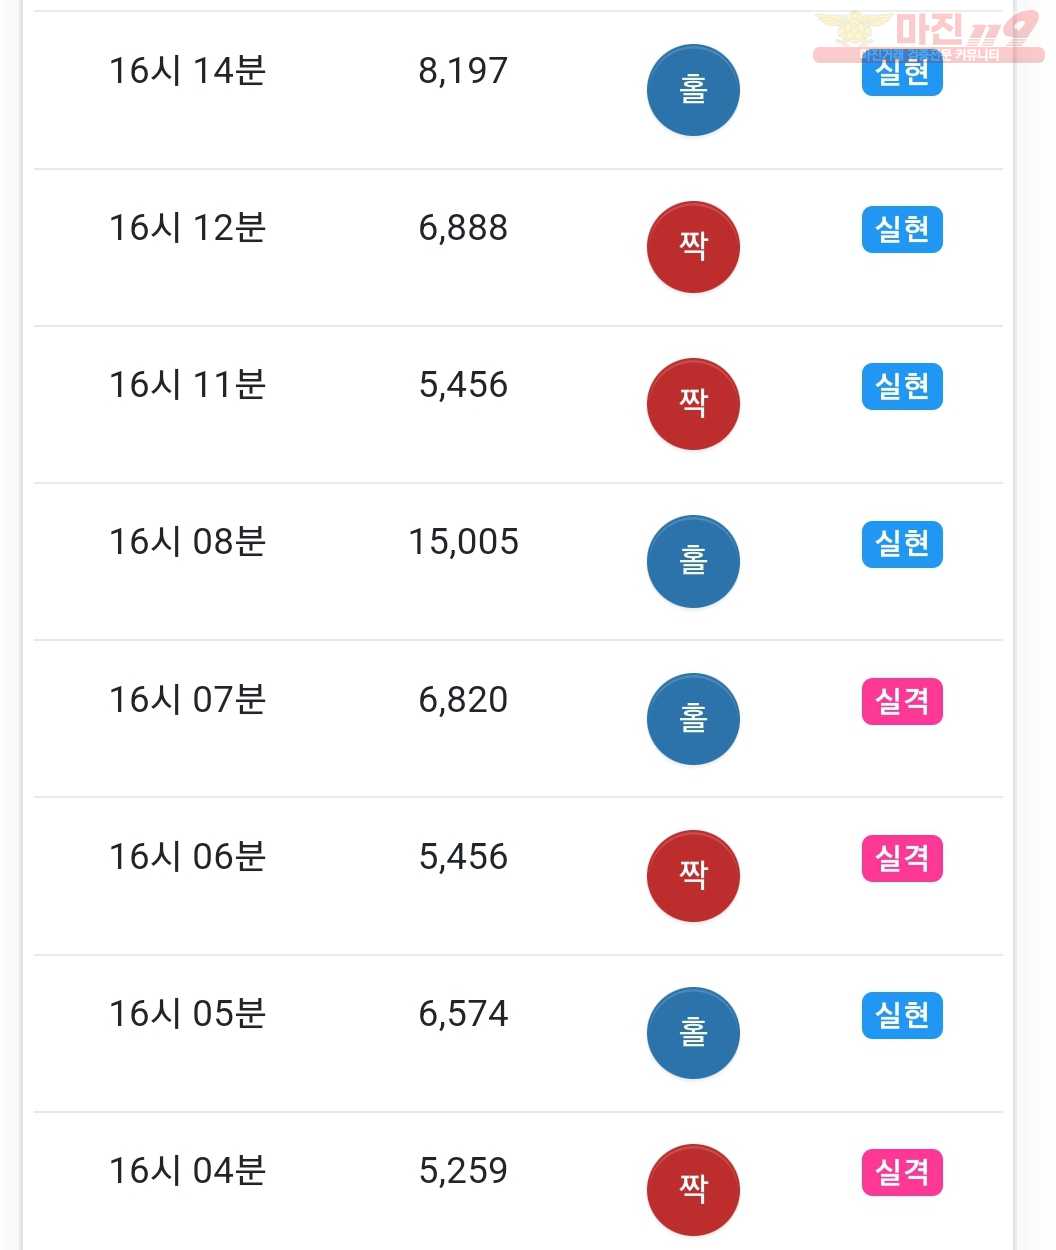1056x1250 pixels.
Task: Click the pink 실격 badge in 16시 07분 row
Action: (902, 701)
